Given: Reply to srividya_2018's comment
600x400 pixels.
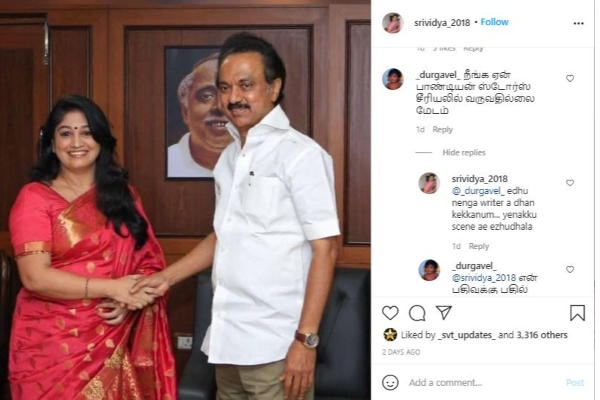Looking at the screenshot, I should [x=479, y=246].
